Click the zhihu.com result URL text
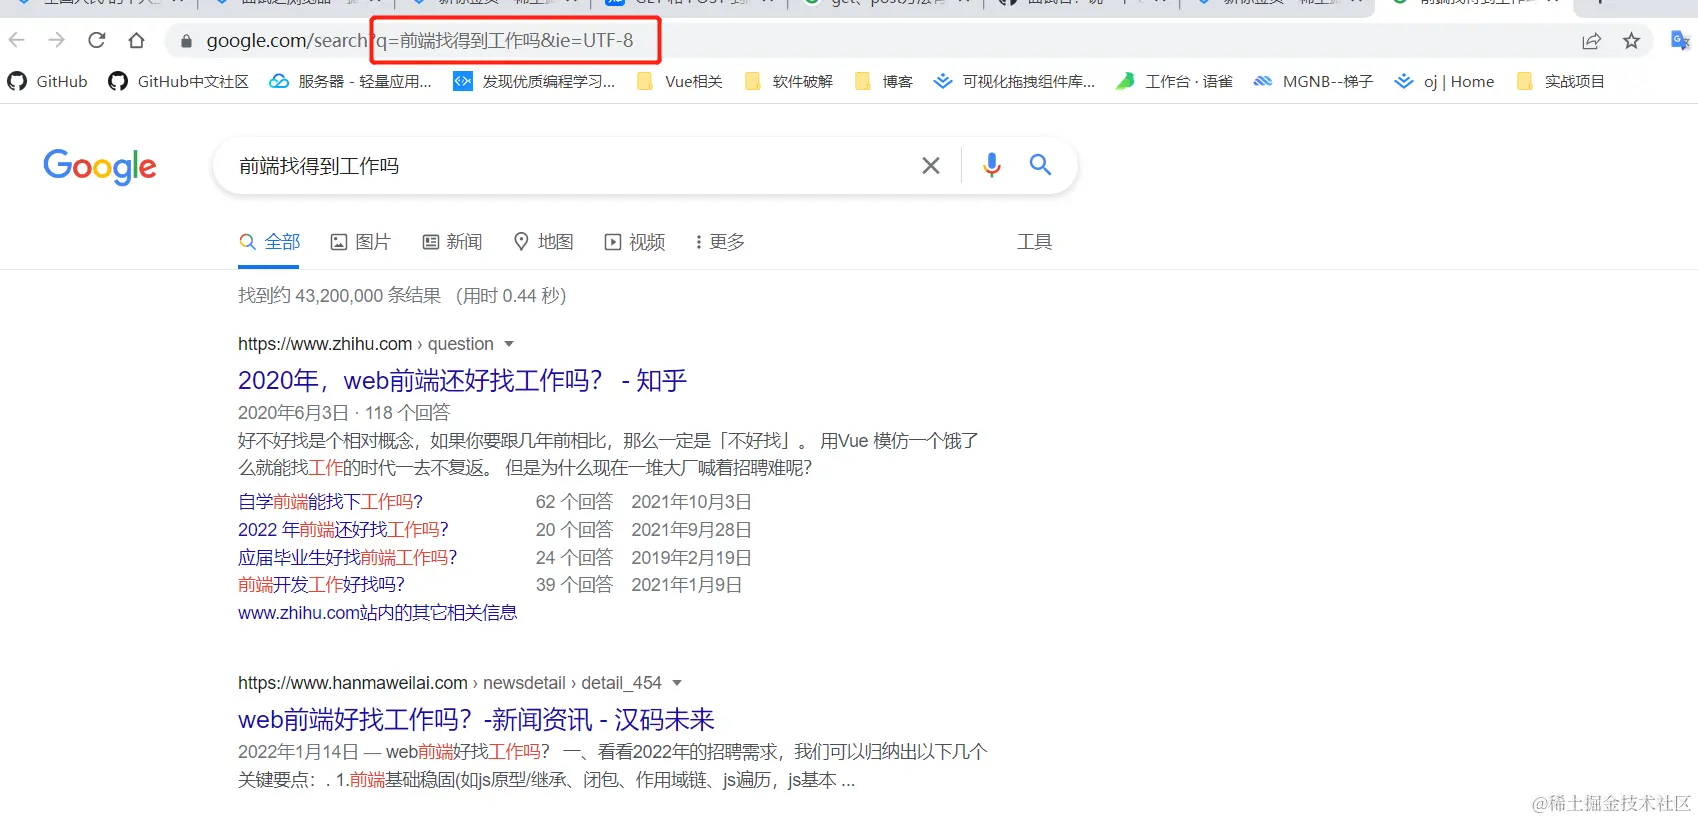The width and height of the screenshot is (1698, 820). [x=365, y=344]
